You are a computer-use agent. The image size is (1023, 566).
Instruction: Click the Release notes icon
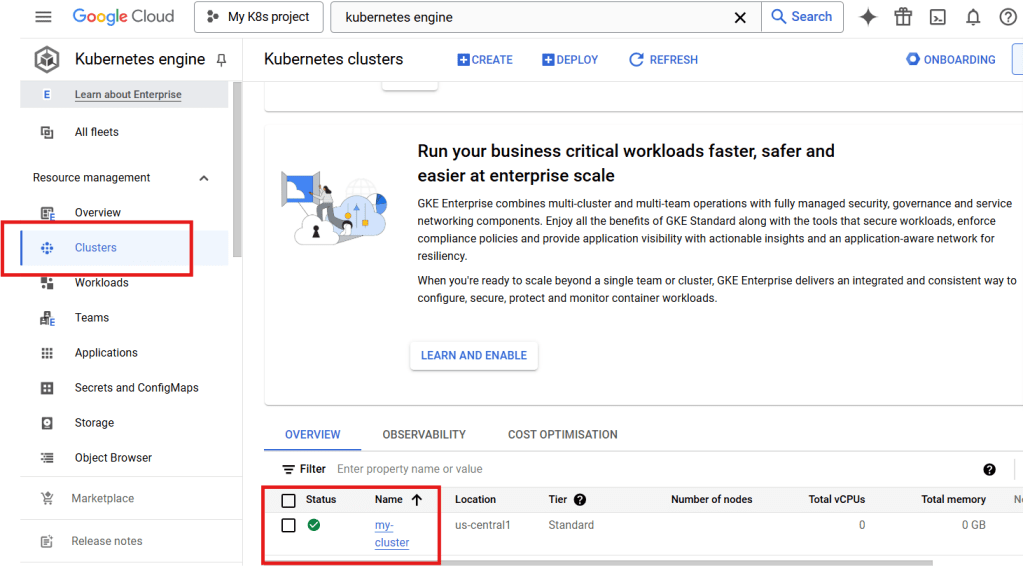pyautogui.click(x=47, y=541)
